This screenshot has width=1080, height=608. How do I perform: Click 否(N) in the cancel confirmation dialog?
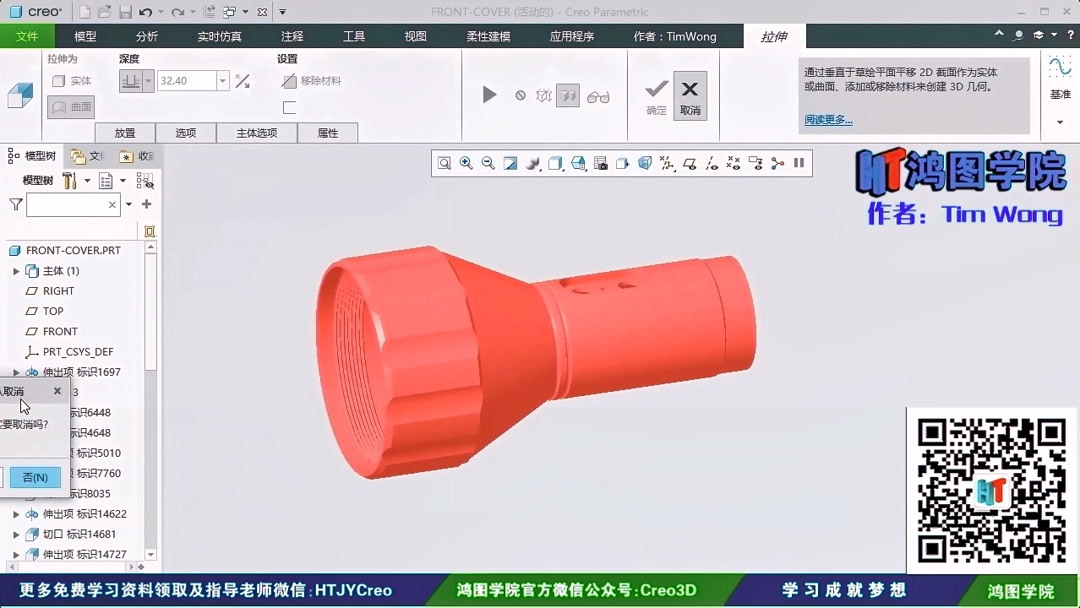[x=33, y=477]
